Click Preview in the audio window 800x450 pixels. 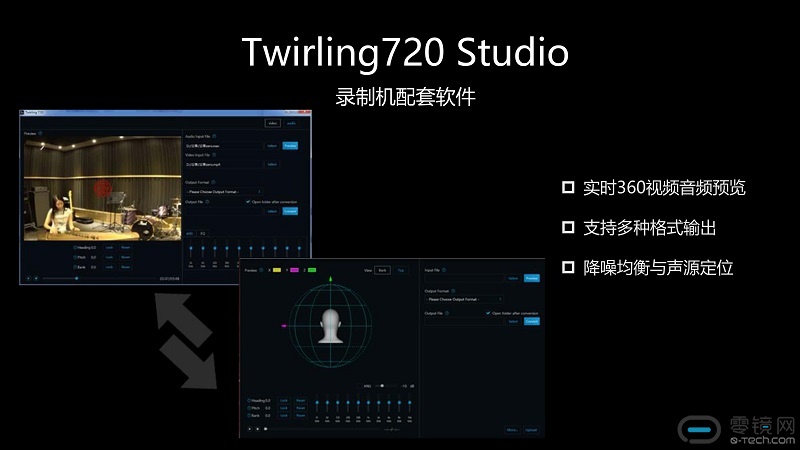tap(532, 278)
